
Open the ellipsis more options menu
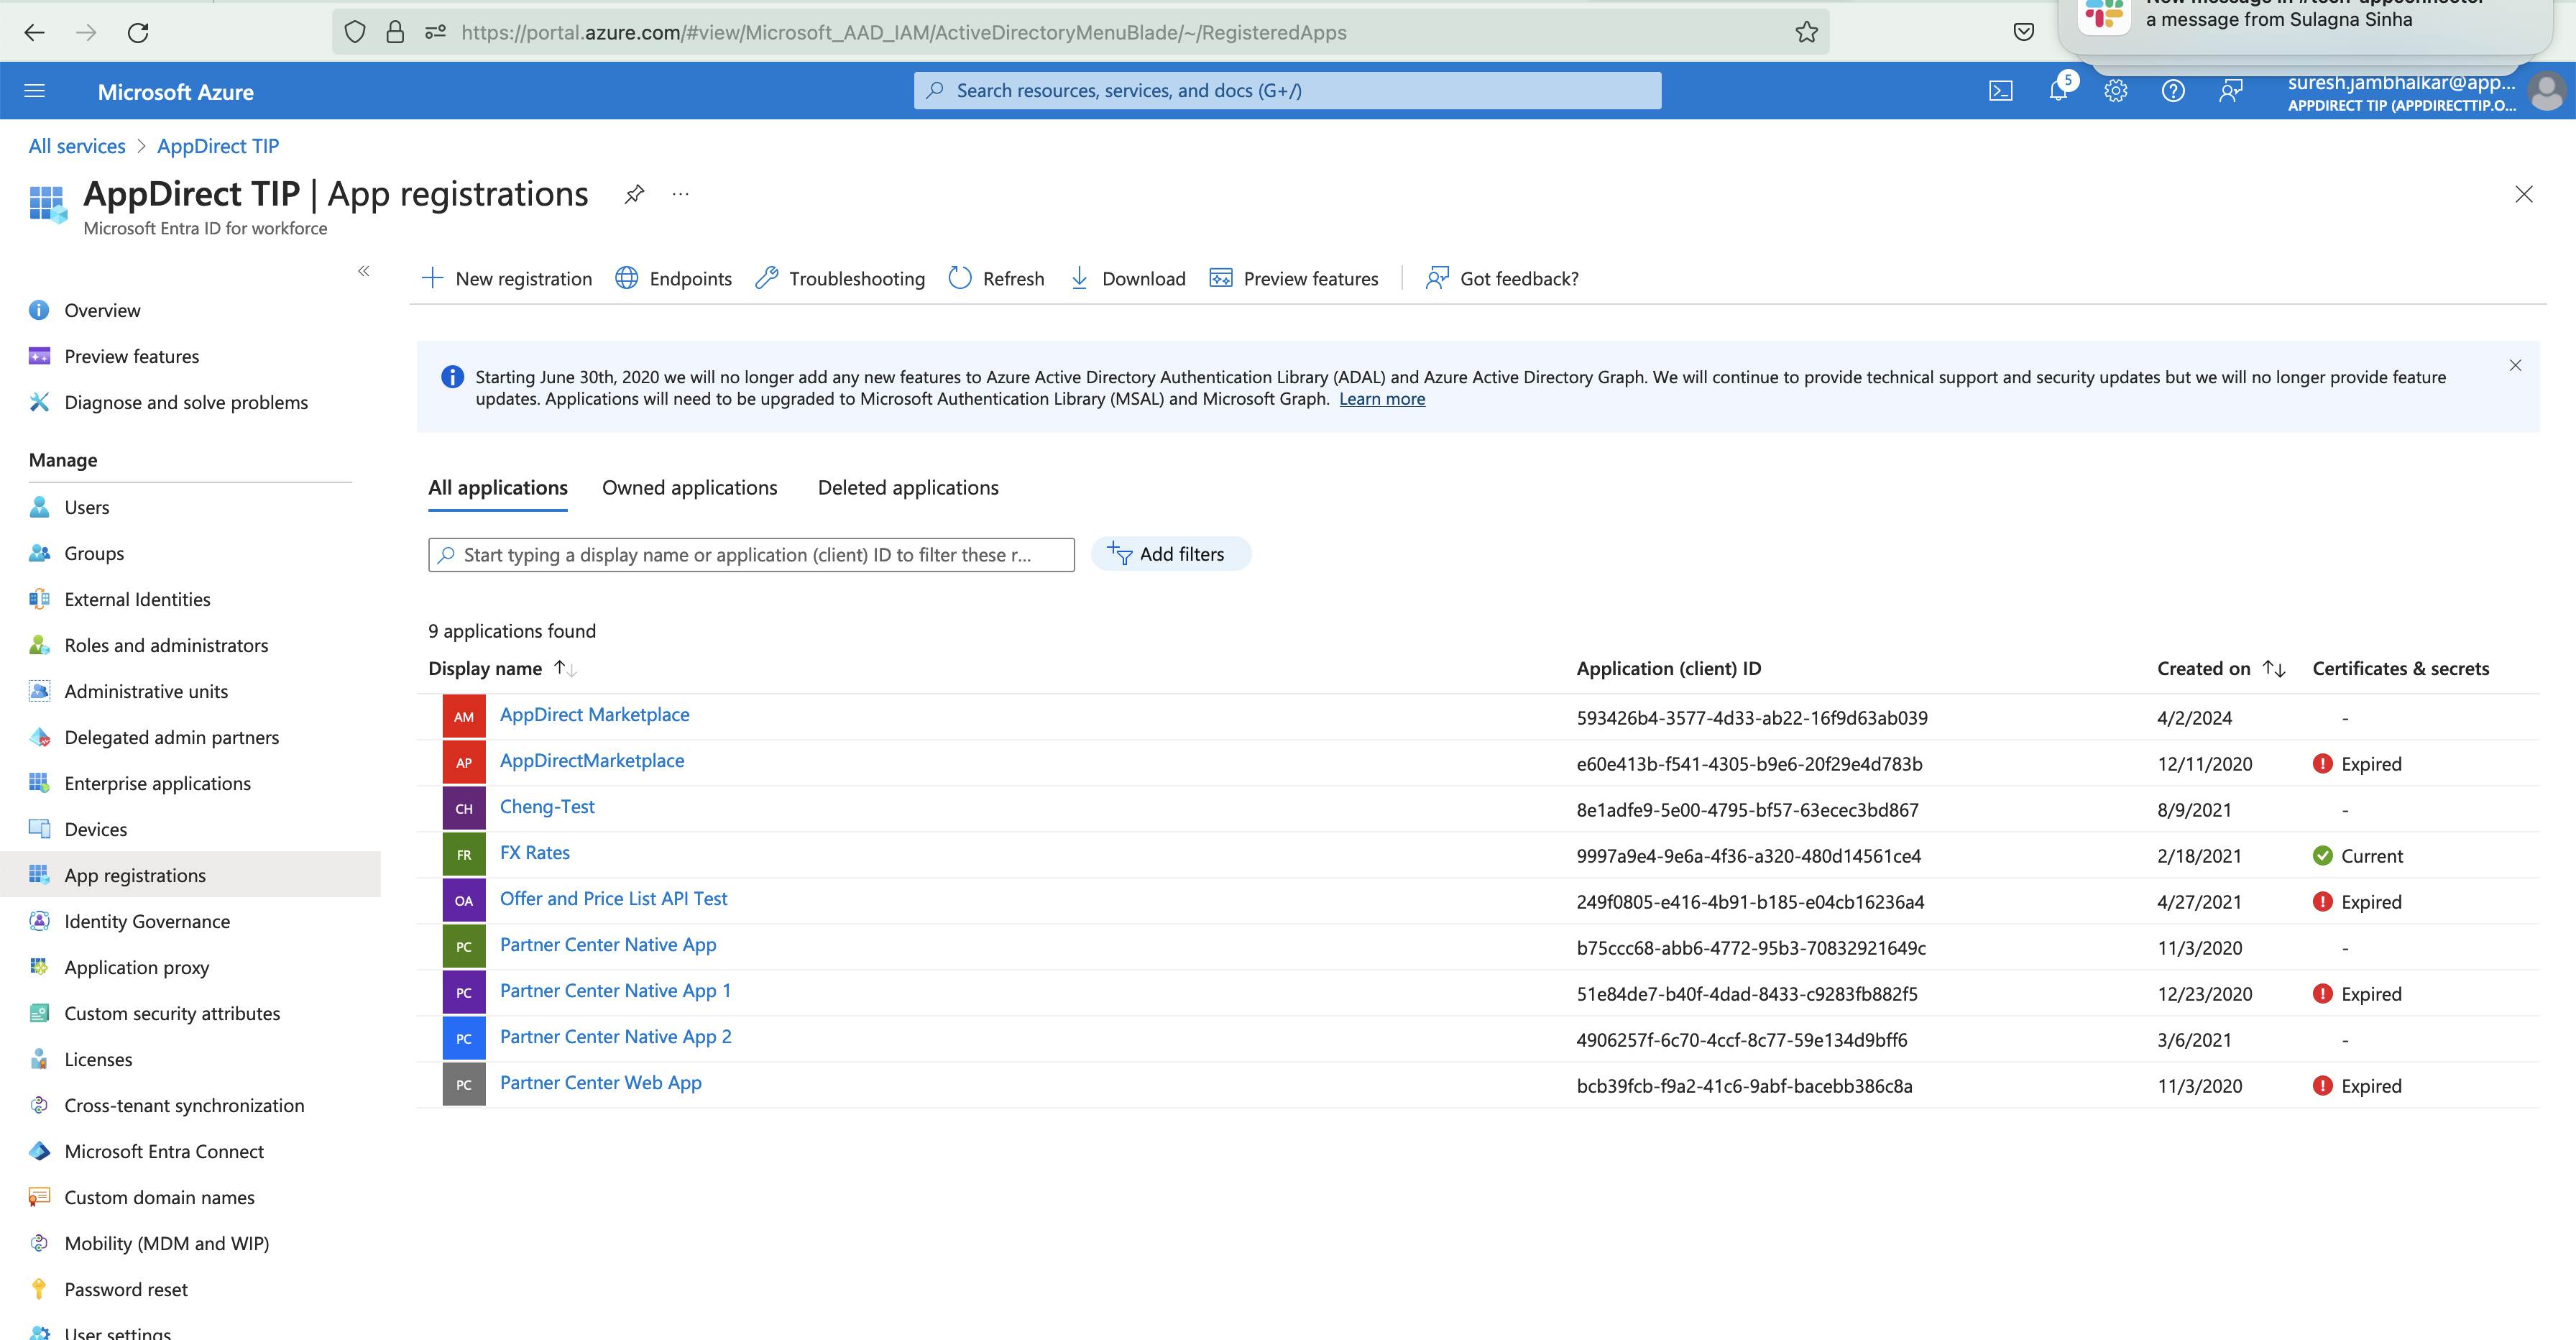coord(681,194)
